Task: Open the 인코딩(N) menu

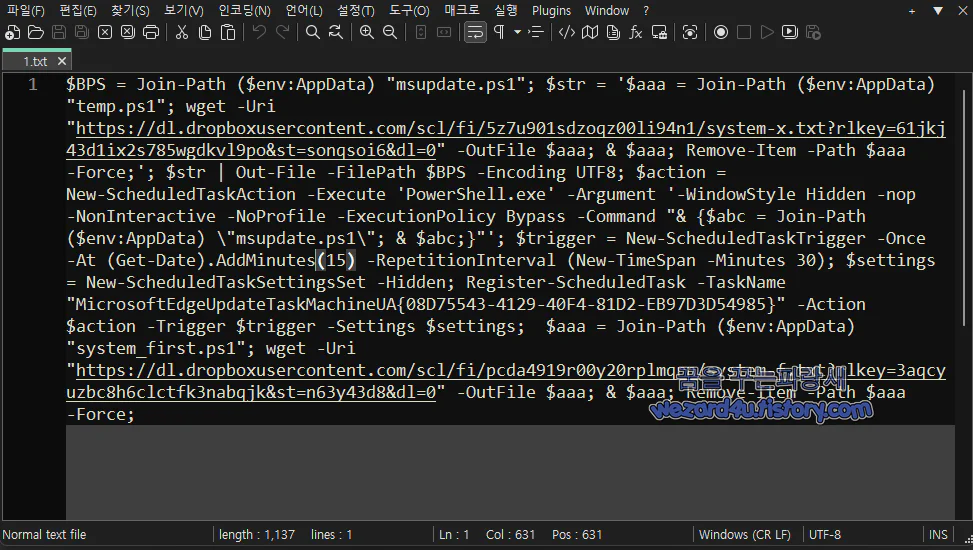Action: coord(244,11)
